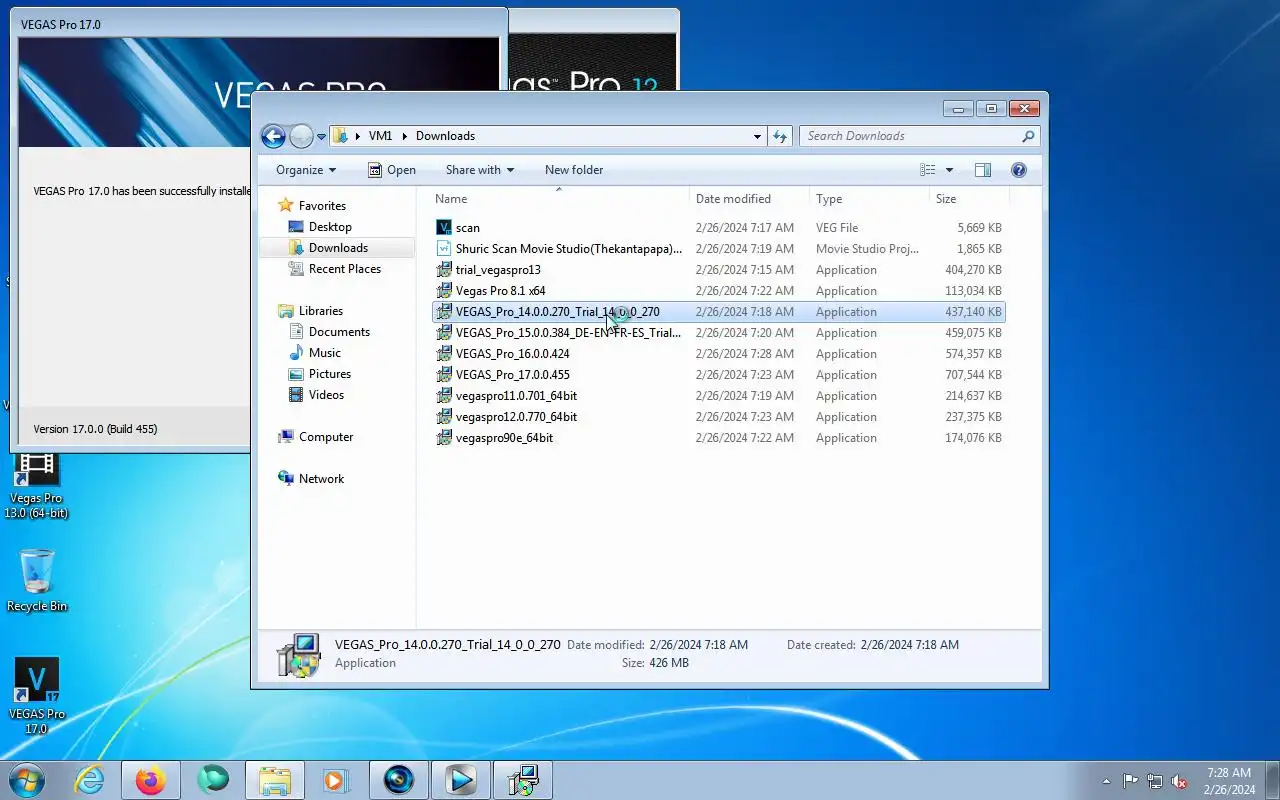The width and height of the screenshot is (1280, 800).
Task: Open Windows Media Player from taskbar
Action: click(336, 780)
